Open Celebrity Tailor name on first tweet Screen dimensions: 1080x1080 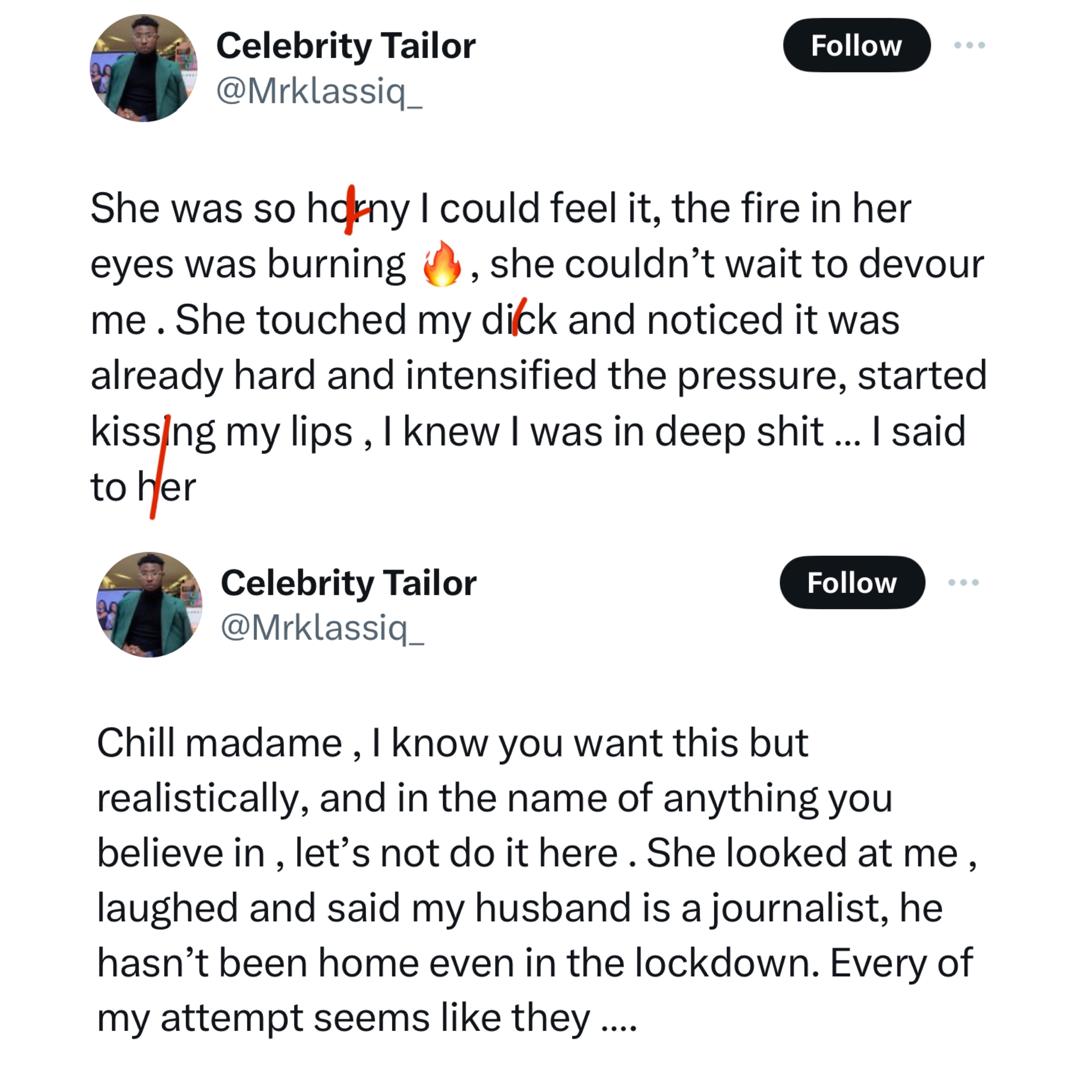[345, 45]
